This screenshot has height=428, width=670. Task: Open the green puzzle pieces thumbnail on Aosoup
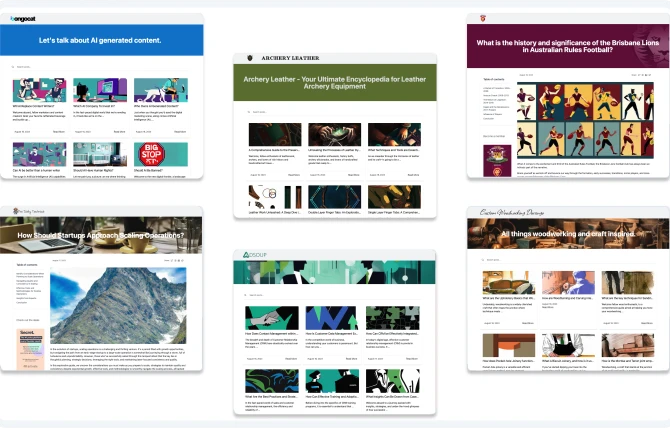click(x=393, y=318)
